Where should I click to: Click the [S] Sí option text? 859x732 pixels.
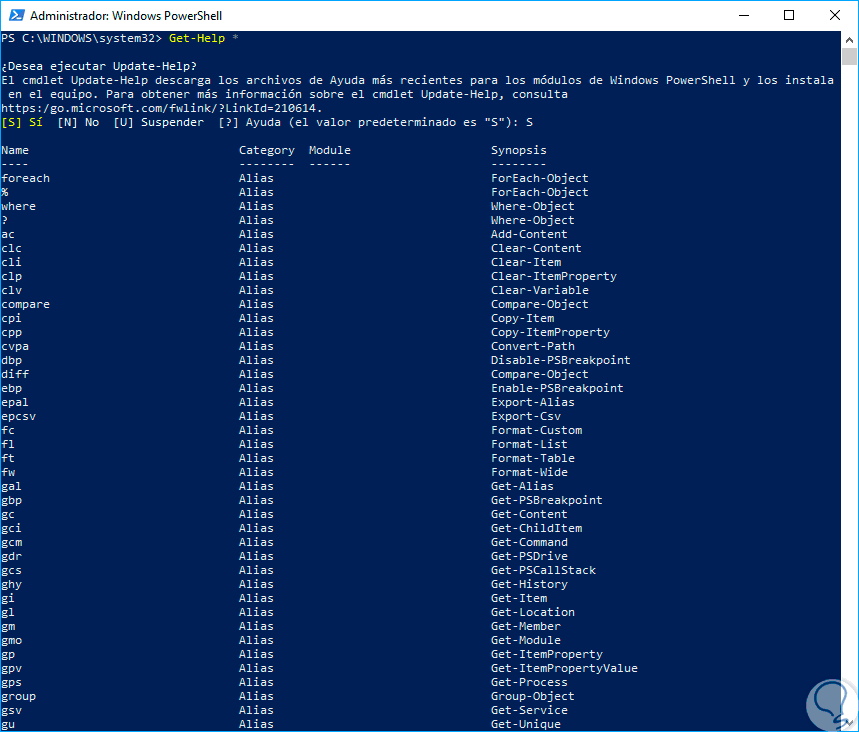pos(22,122)
